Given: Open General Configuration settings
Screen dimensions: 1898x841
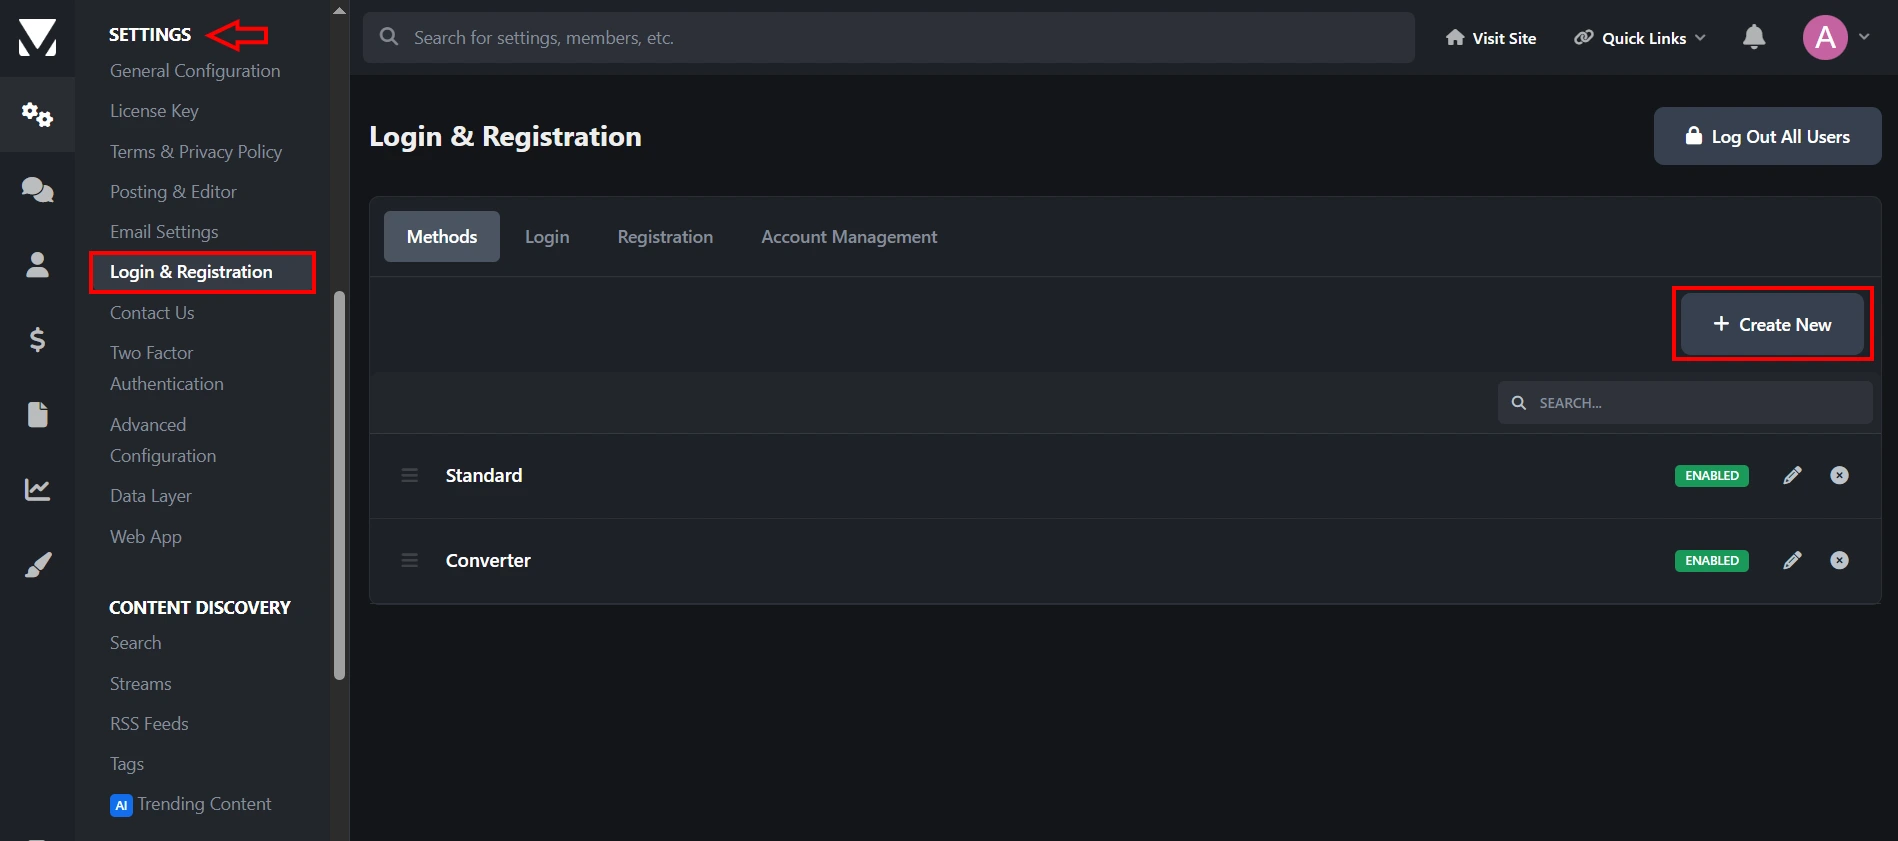Looking at the screenshot, I should pyautogui.click(x=195, y=71).
